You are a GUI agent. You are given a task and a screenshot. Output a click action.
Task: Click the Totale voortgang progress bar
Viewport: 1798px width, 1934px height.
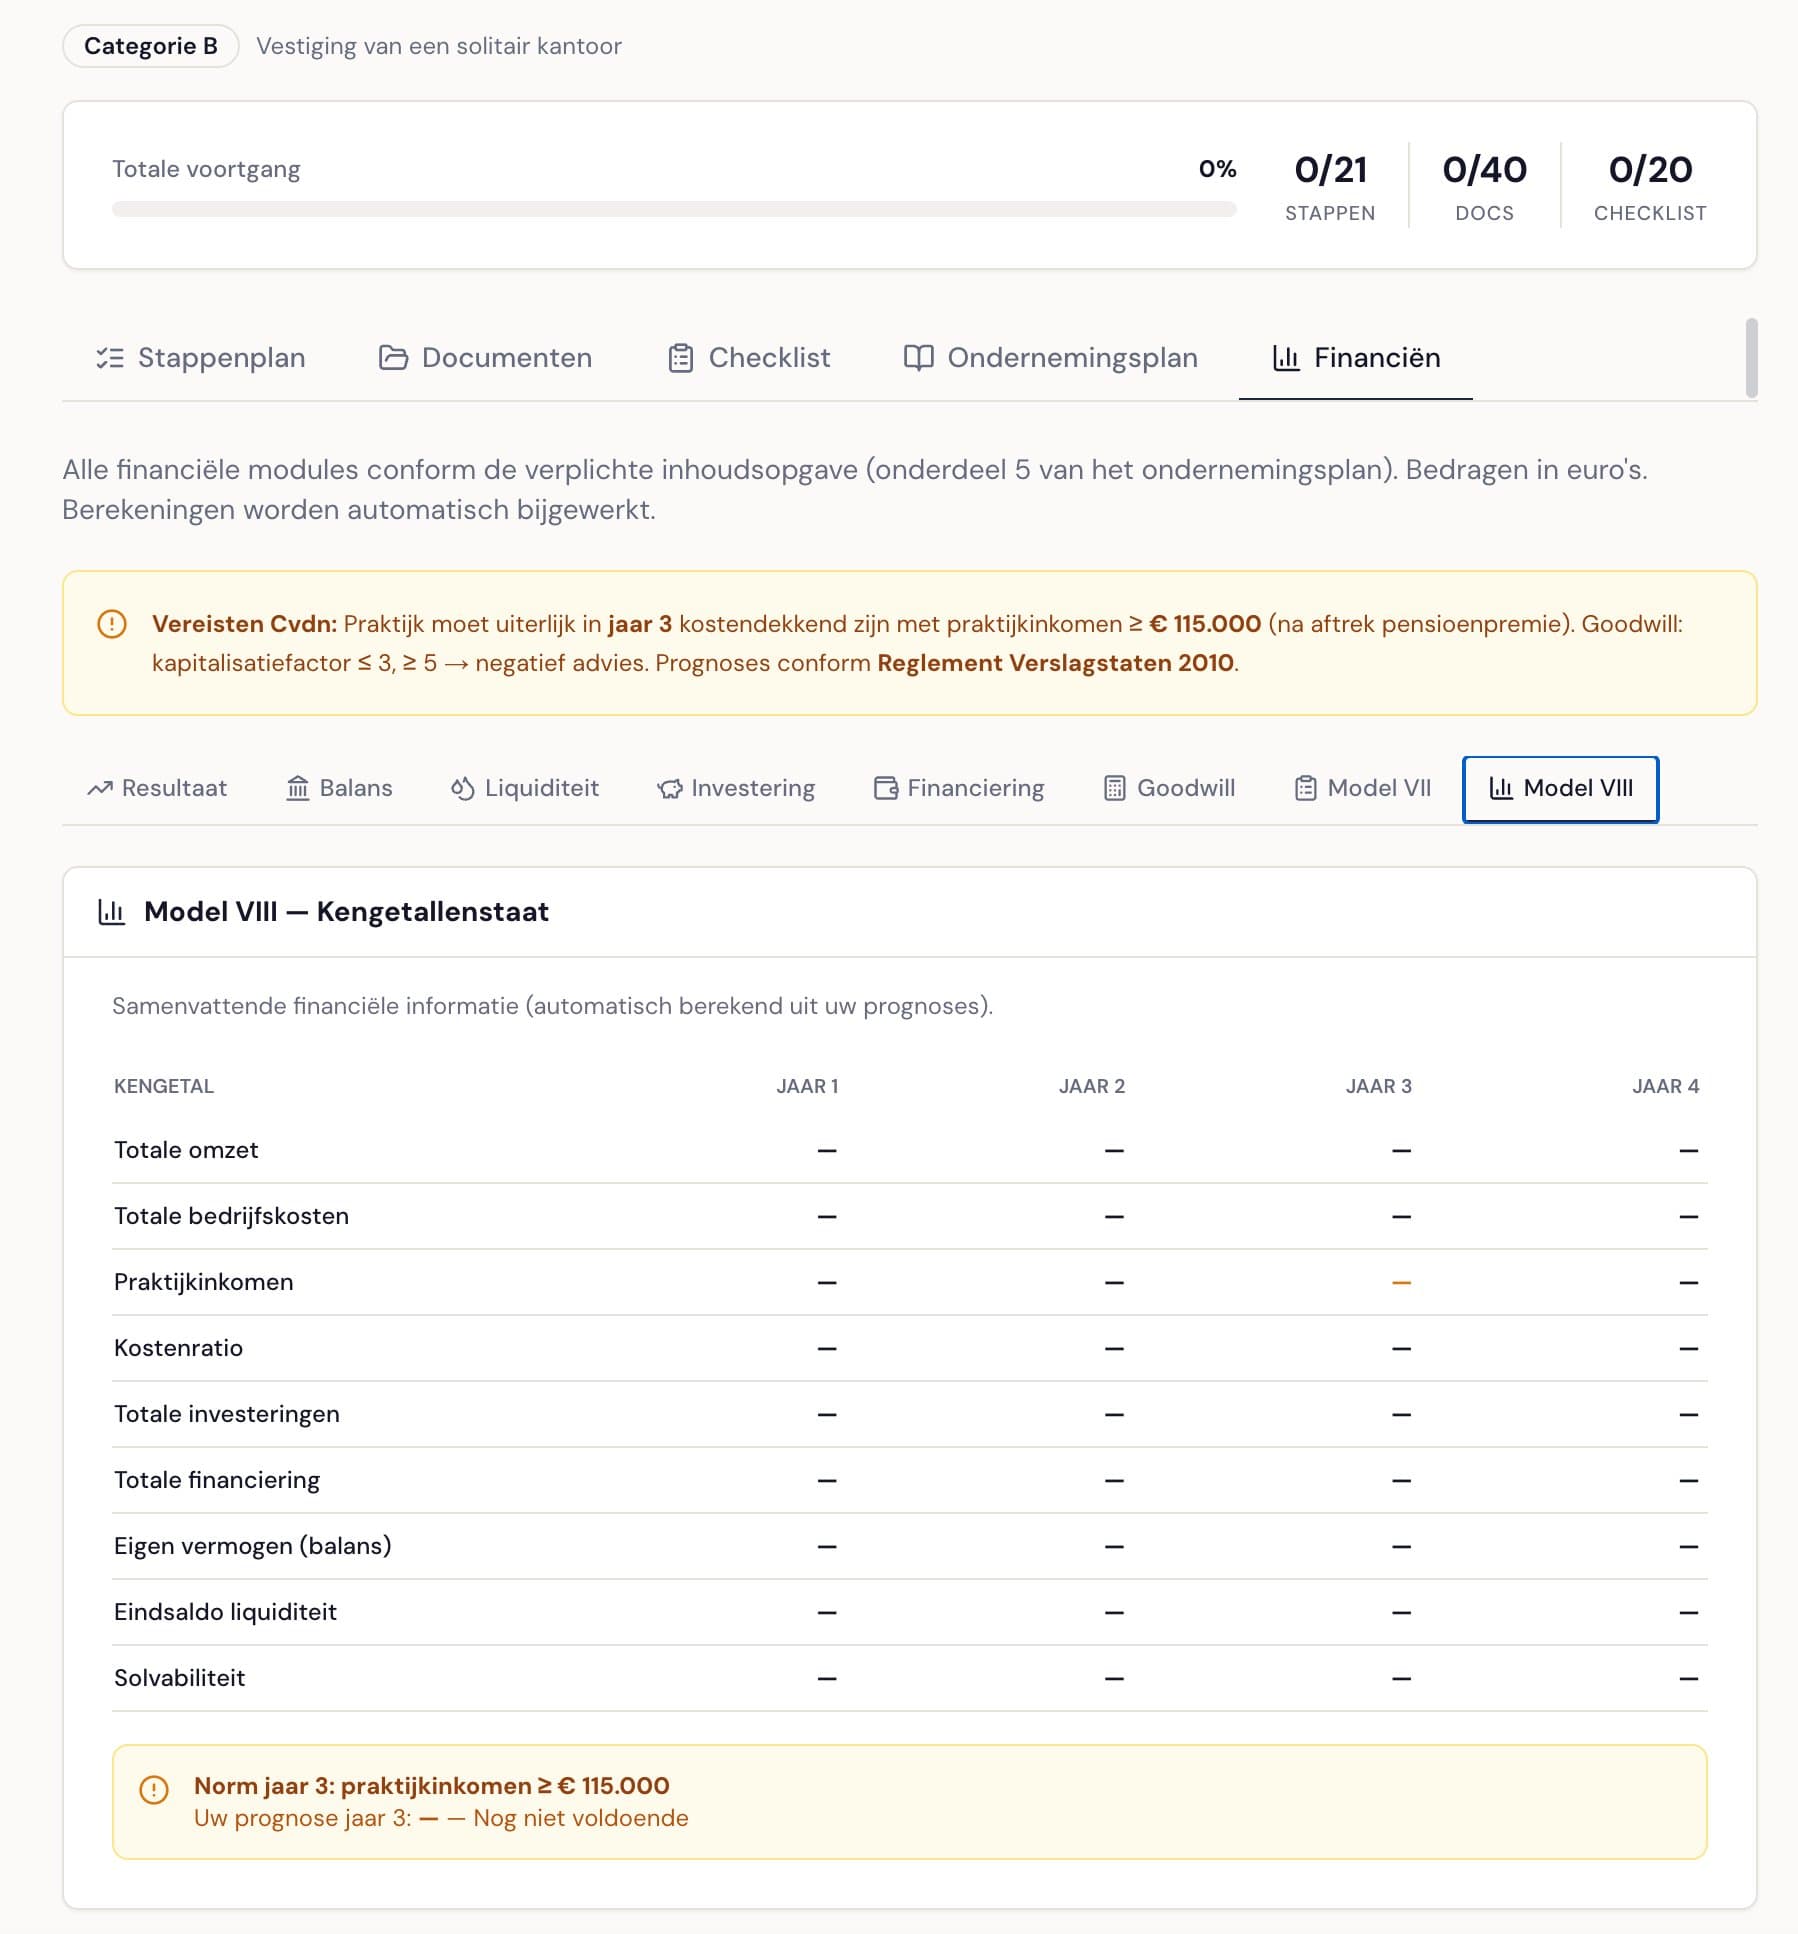pyautogui.click(x=674, y=209)
